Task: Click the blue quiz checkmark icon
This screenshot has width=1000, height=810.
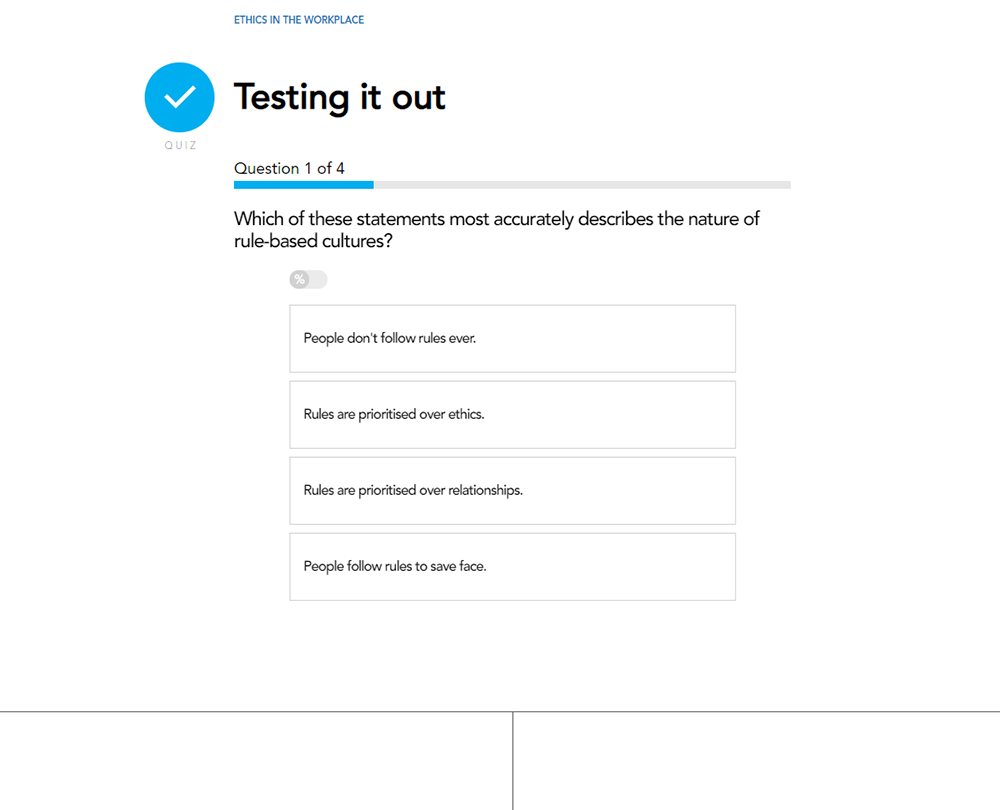Action: coord(179,97)
